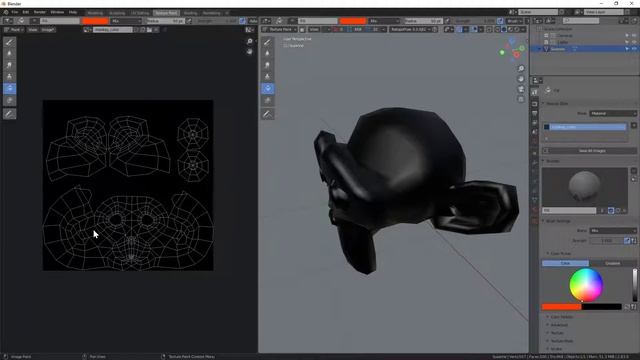Open the File menu
The image size is (640, 360).
pos(15,12)
